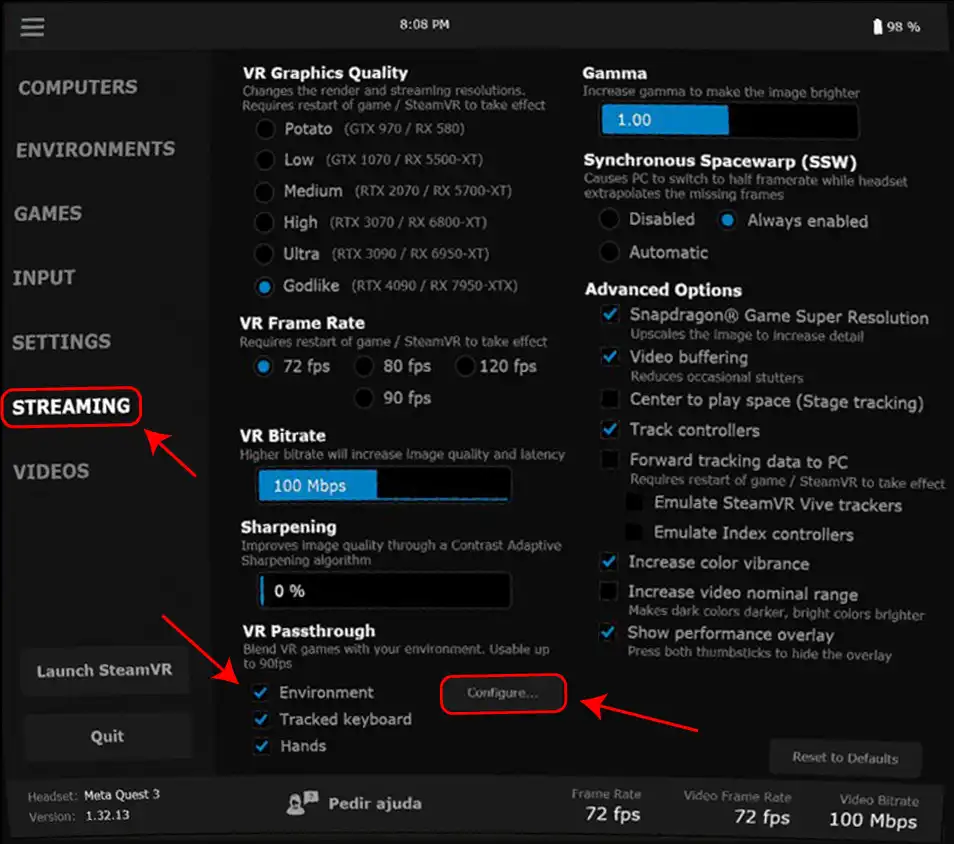Open the hamburger menu icon
The width and height of the screenshot is (954, 844).
(32, 27)
